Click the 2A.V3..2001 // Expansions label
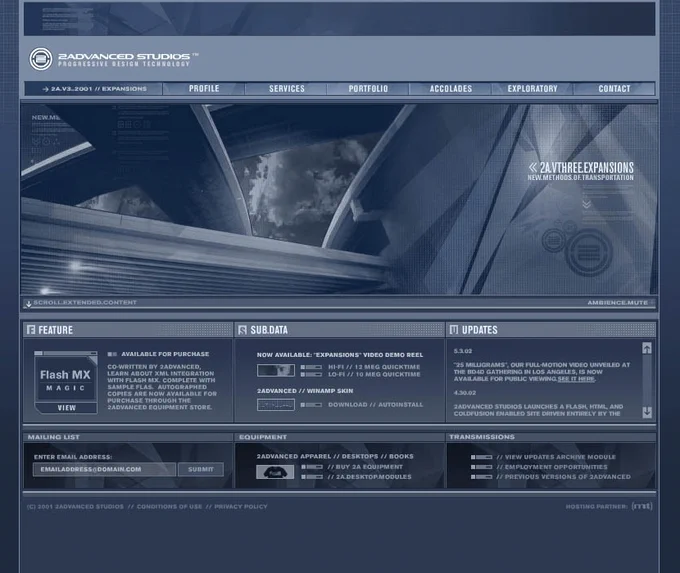The width and height of the screenshot is (680, 573). 95,89
